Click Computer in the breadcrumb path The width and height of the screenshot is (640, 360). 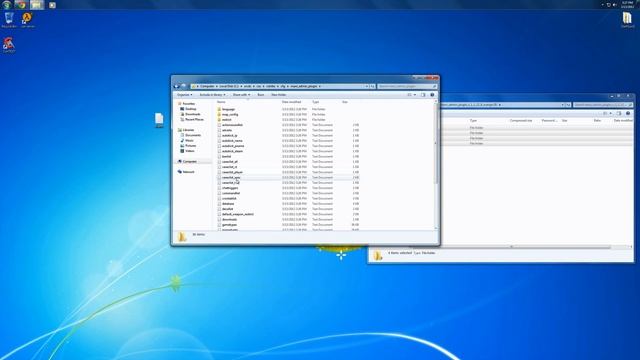point(207,87)
